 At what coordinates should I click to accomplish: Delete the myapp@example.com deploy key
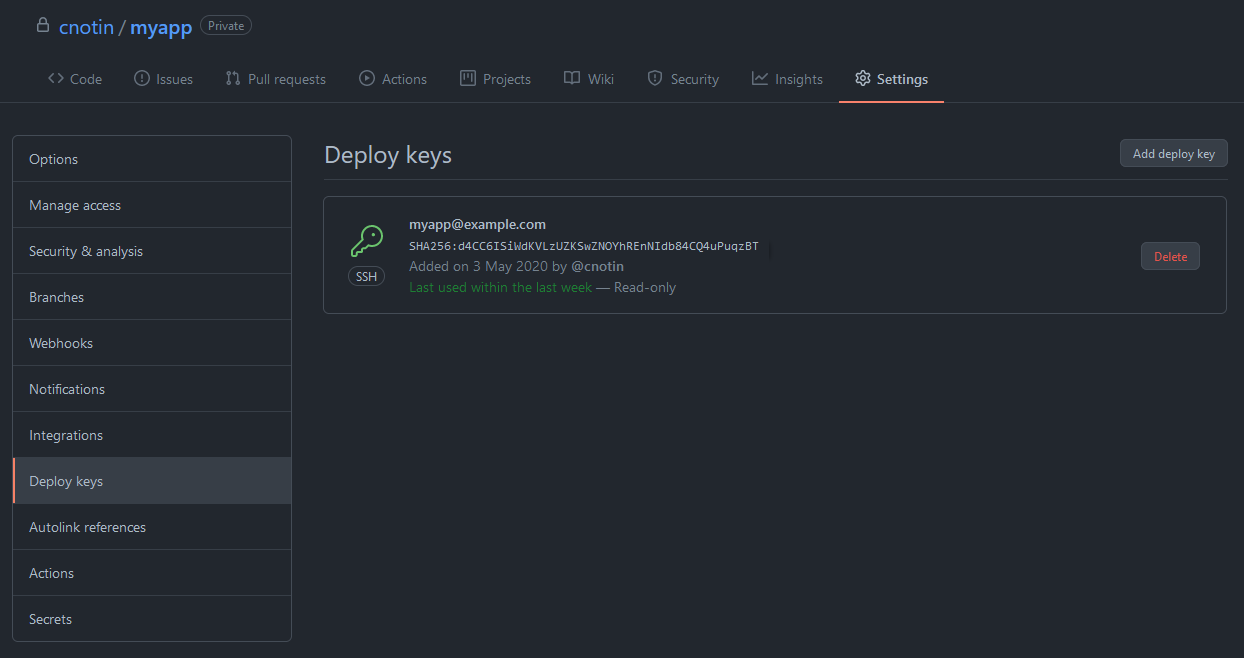(1170, 257)
